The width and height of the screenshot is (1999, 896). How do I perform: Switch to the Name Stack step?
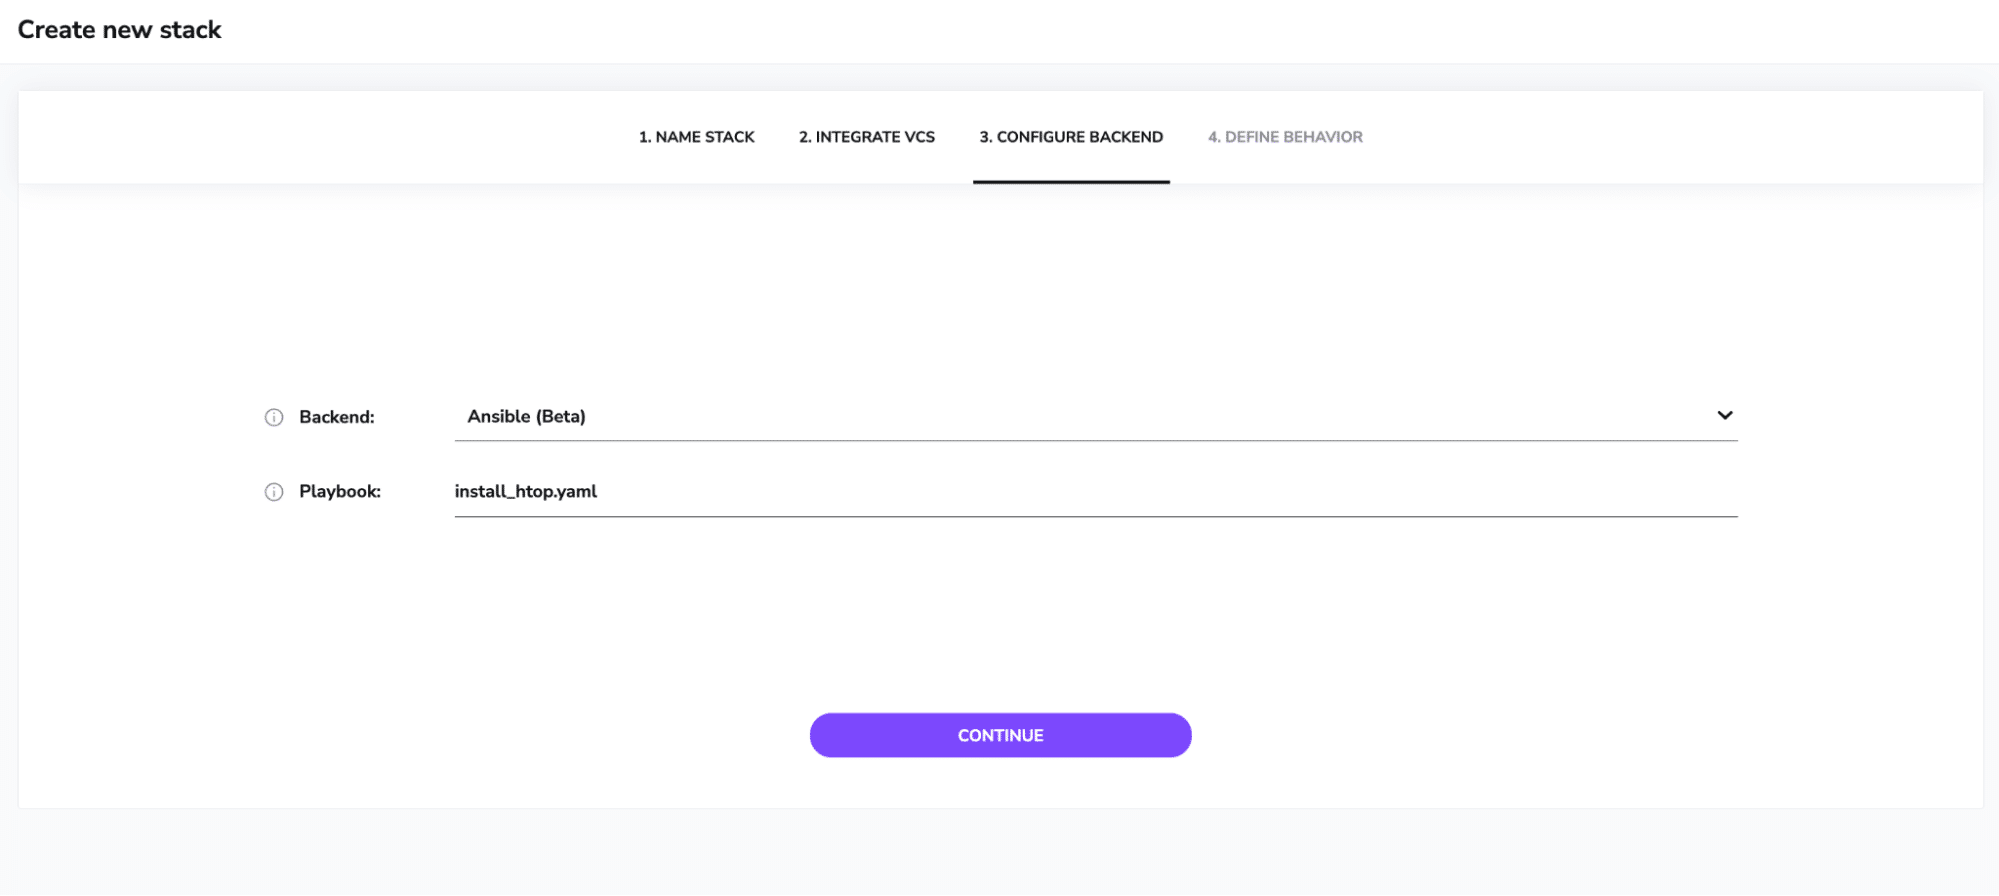[x=695, y=137]
